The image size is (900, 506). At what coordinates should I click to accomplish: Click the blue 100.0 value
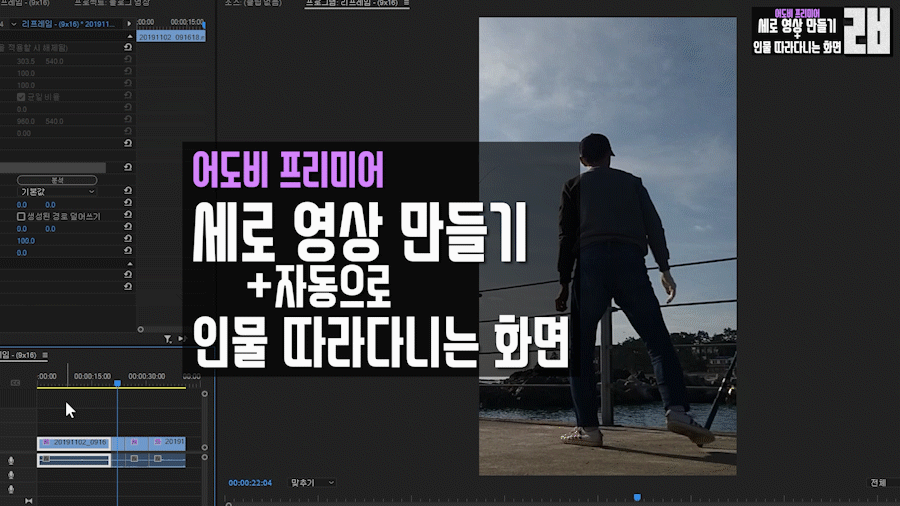[26, 241]
